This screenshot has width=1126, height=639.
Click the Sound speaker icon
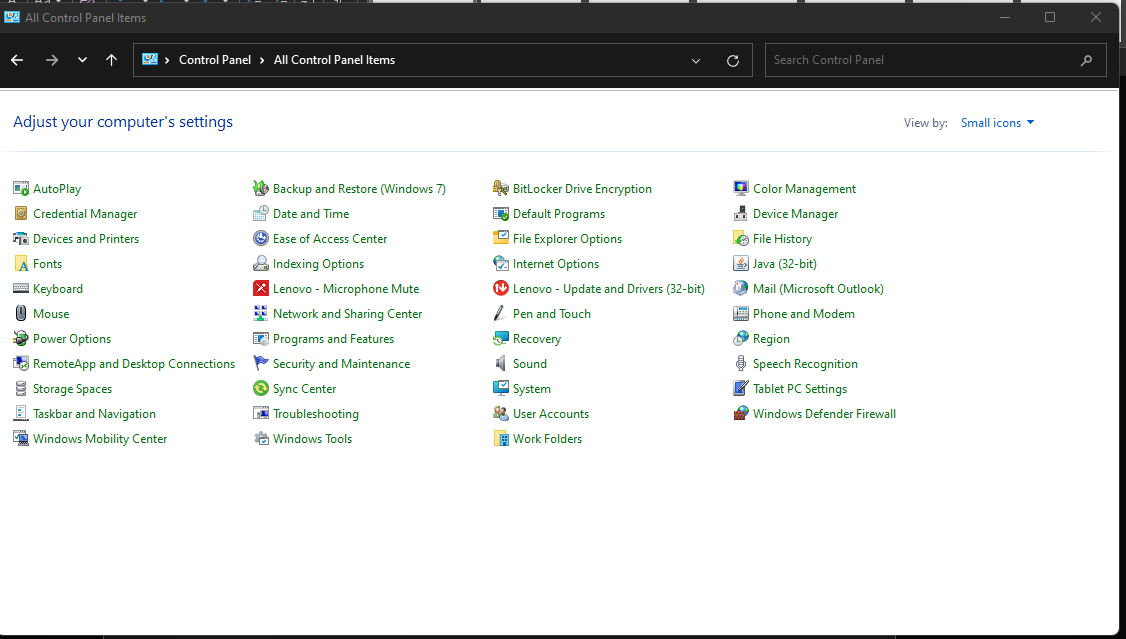click(x=501, y=364)
